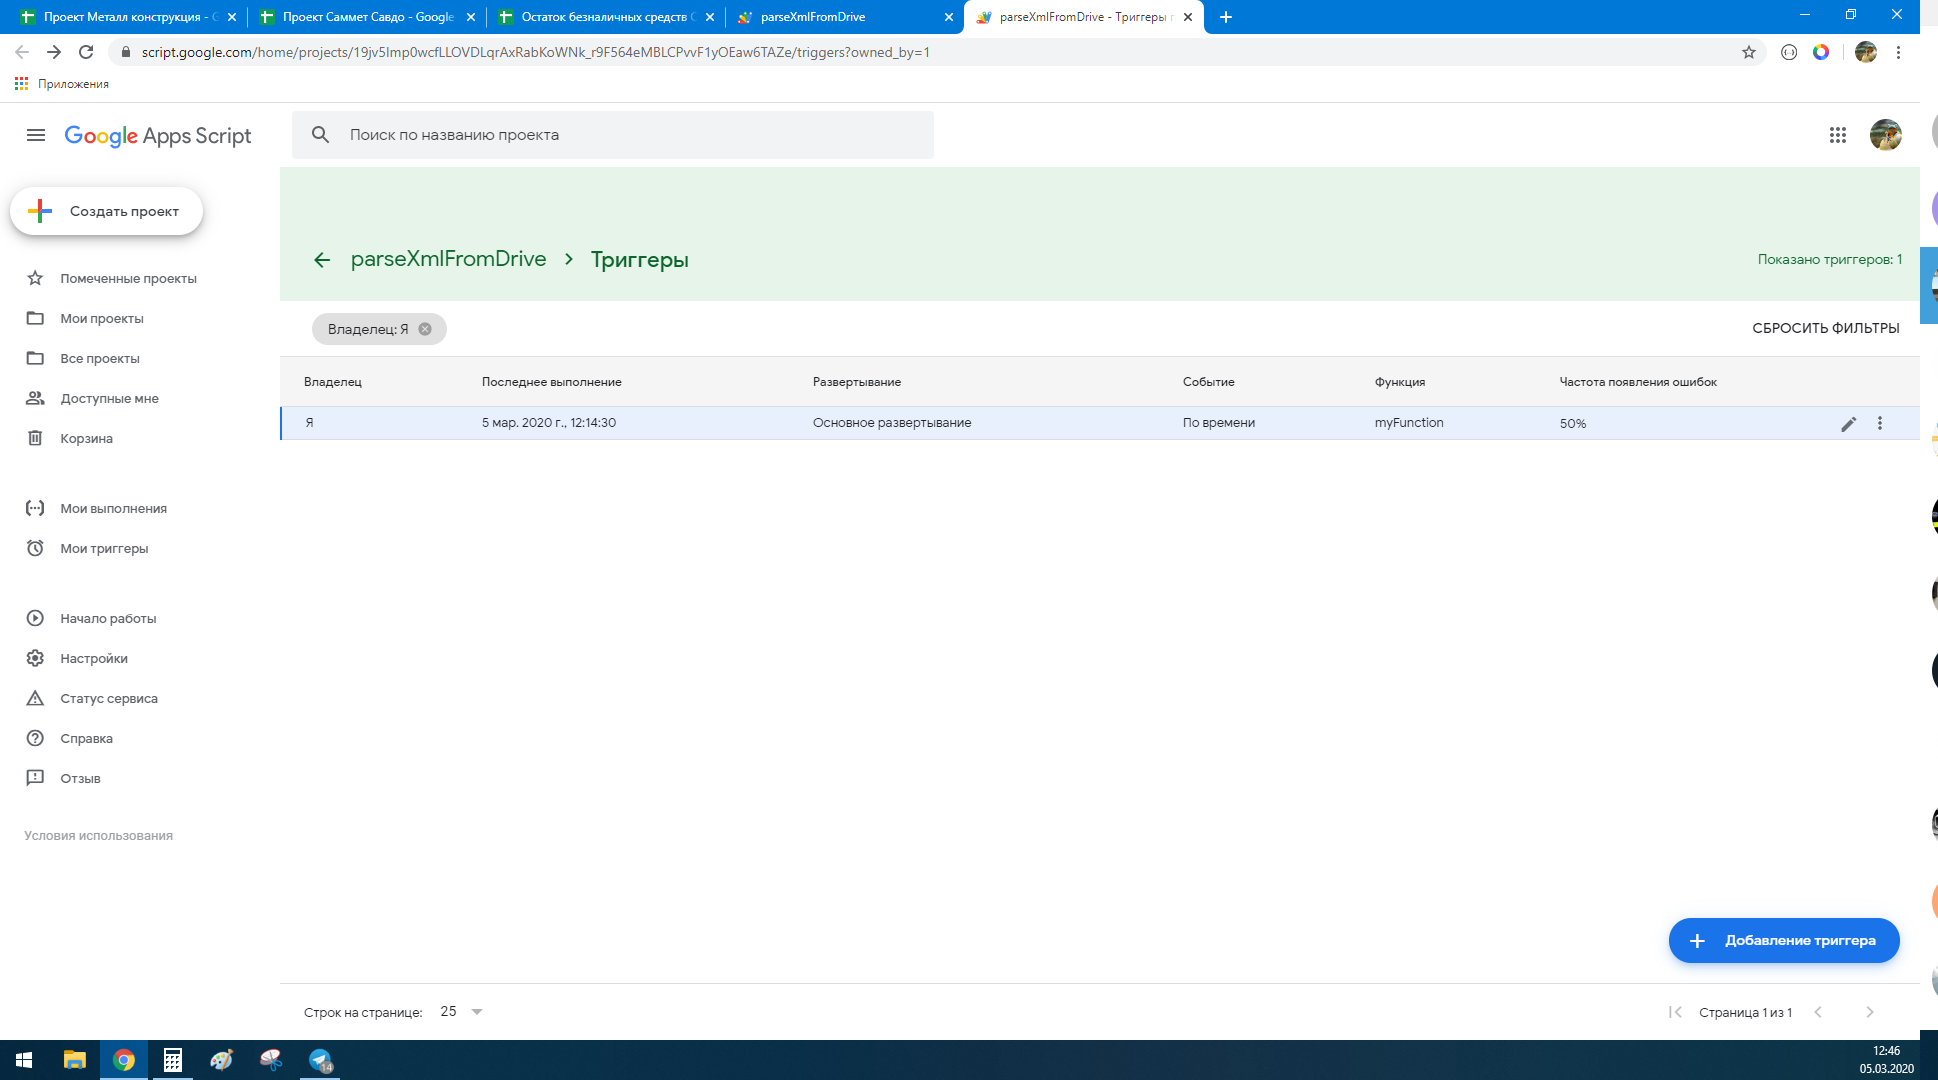
Task: Select 'Мои выполнения' sidebar item
Action: [113, 508]
